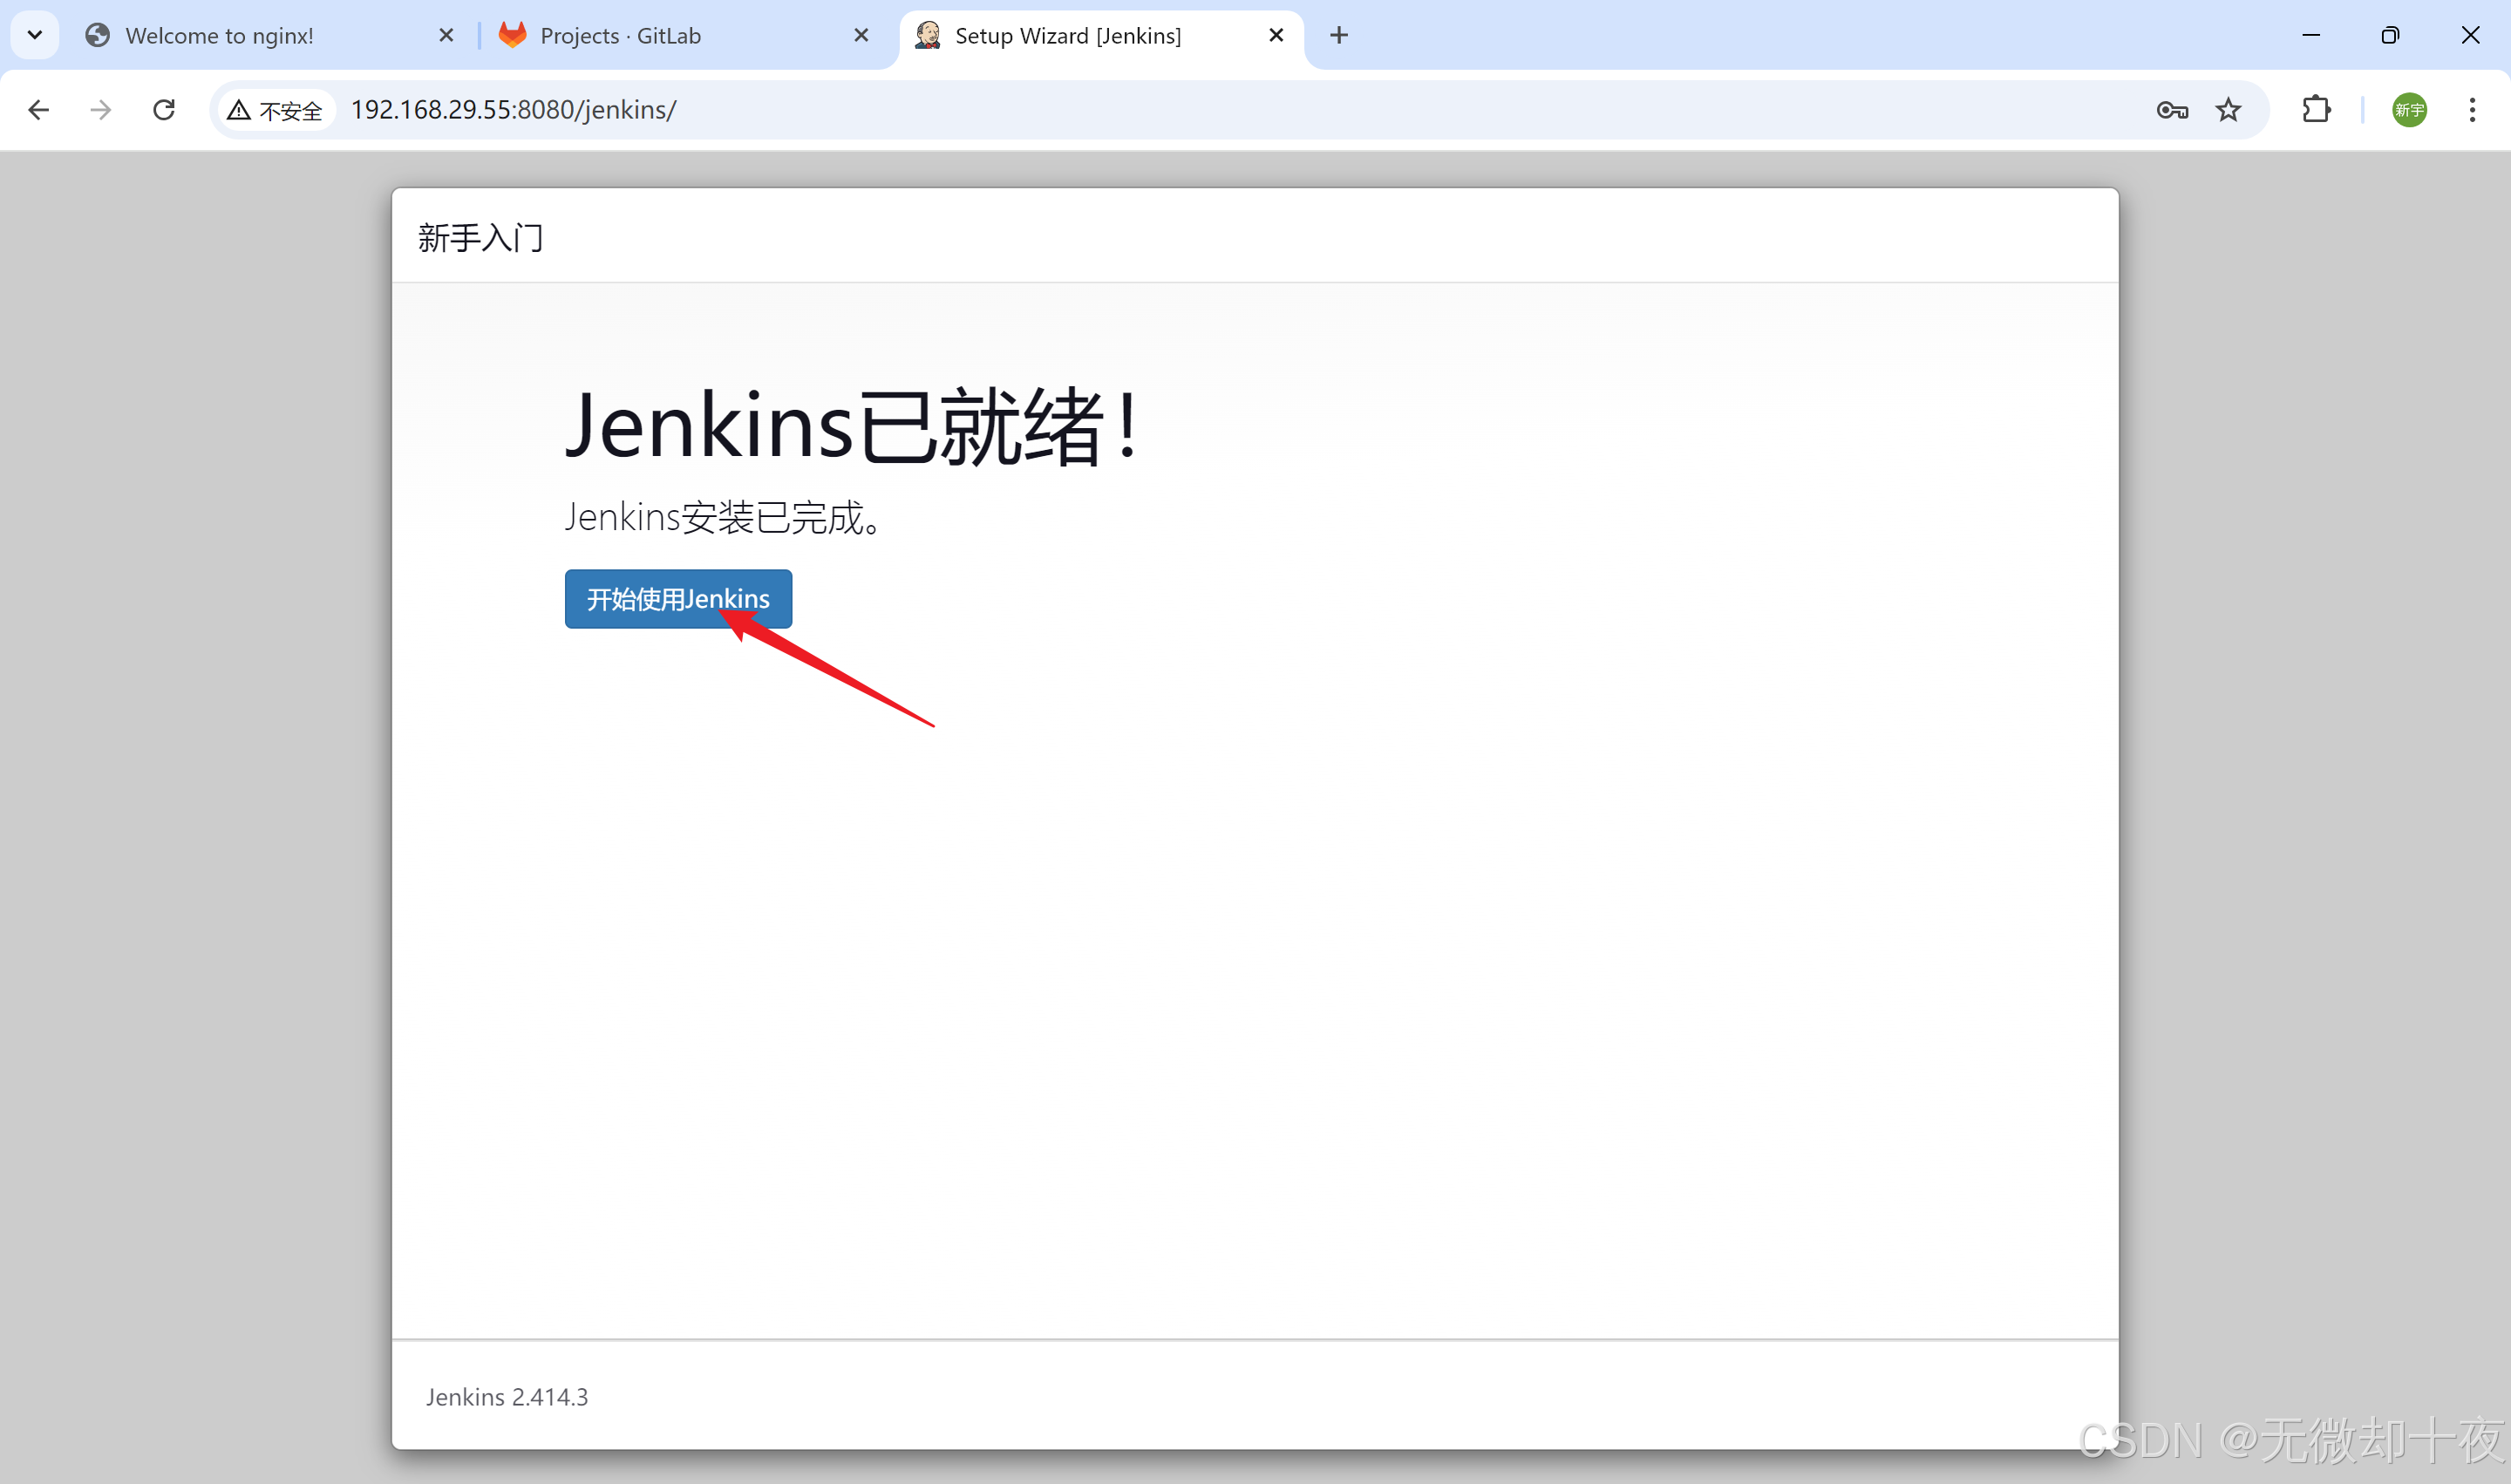The width and height of the screenshot is (2511, 1484).
Task: Bookmark this page with star icon
Action: (2228, 110)
